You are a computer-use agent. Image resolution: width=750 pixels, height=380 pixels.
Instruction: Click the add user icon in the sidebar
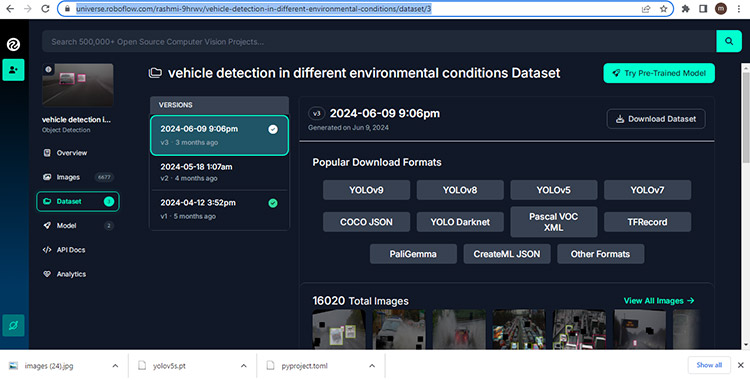[13, 70]
